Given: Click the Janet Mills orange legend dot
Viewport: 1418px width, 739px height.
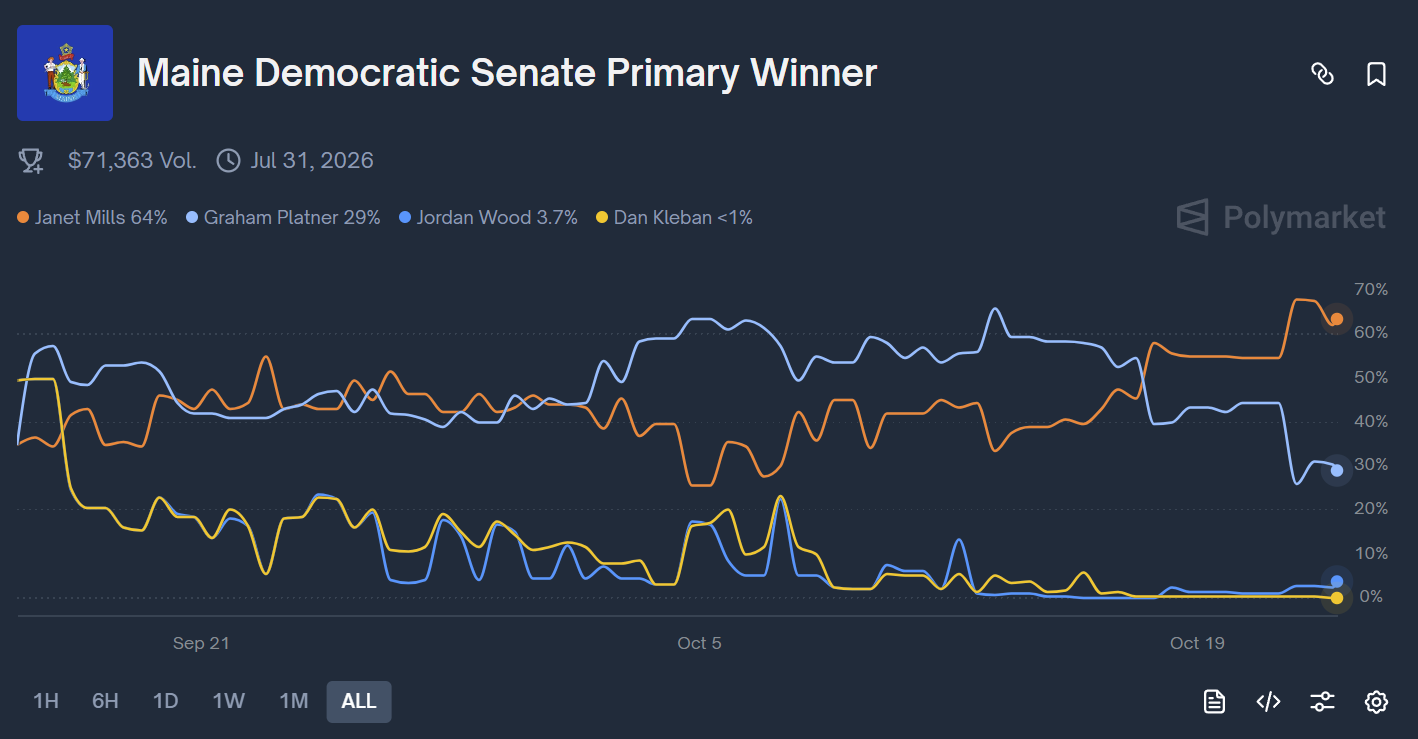Looking at the screenshot, I should coord(23,217).
